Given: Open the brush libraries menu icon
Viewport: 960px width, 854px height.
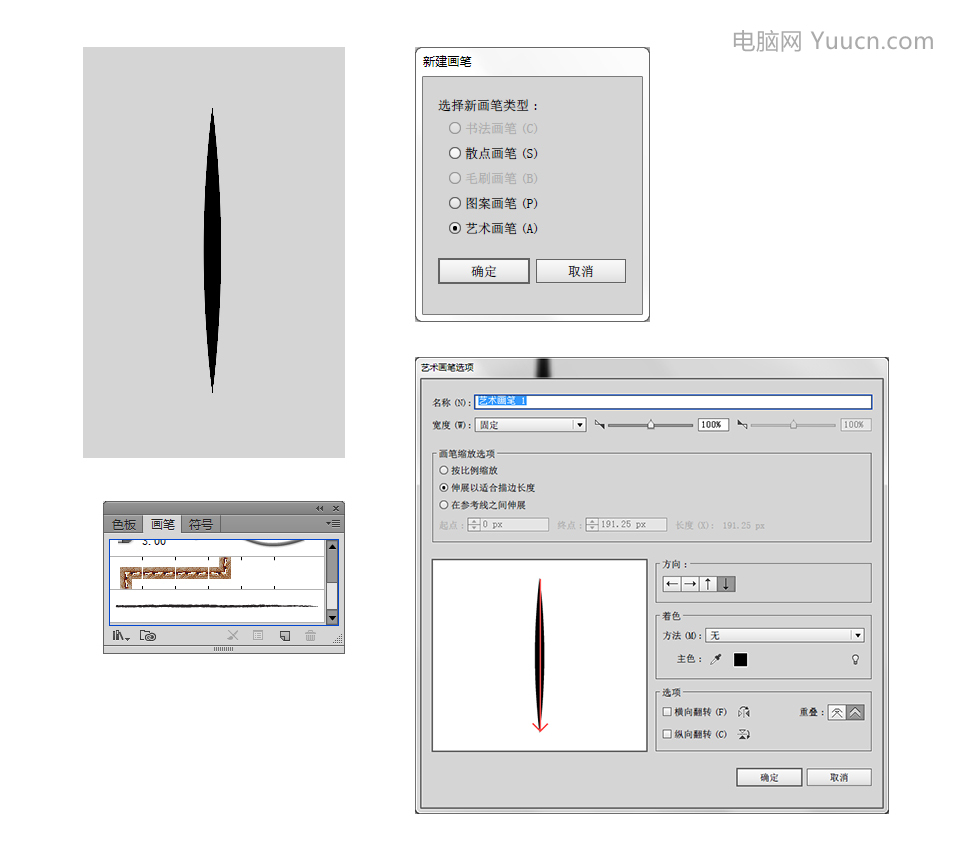Looking at the screenshot, I should click(x=121, y=636).
